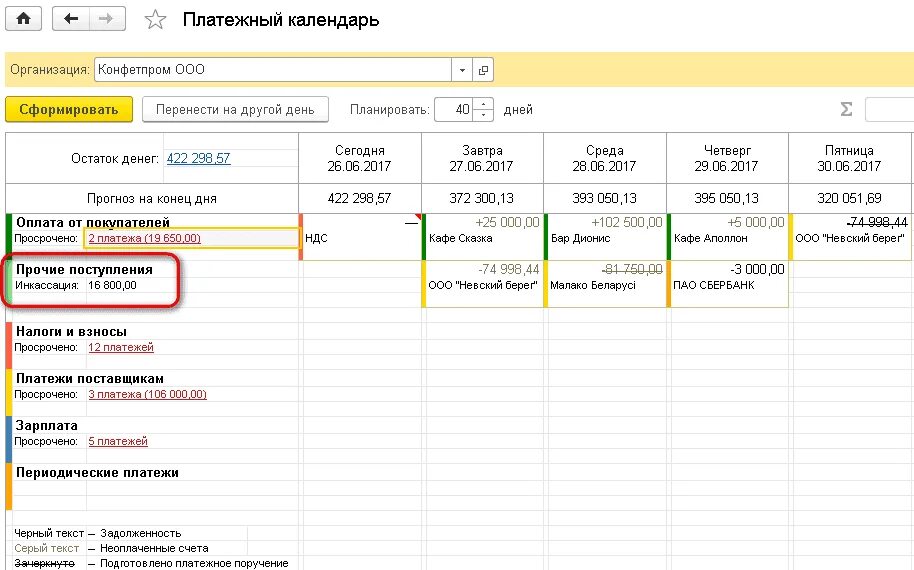Image resolution: width=914 pixels, height=570 pixels.
Task: Open the ПАО СБЕРБАНК payment -3 000,00
Action: 727,284
